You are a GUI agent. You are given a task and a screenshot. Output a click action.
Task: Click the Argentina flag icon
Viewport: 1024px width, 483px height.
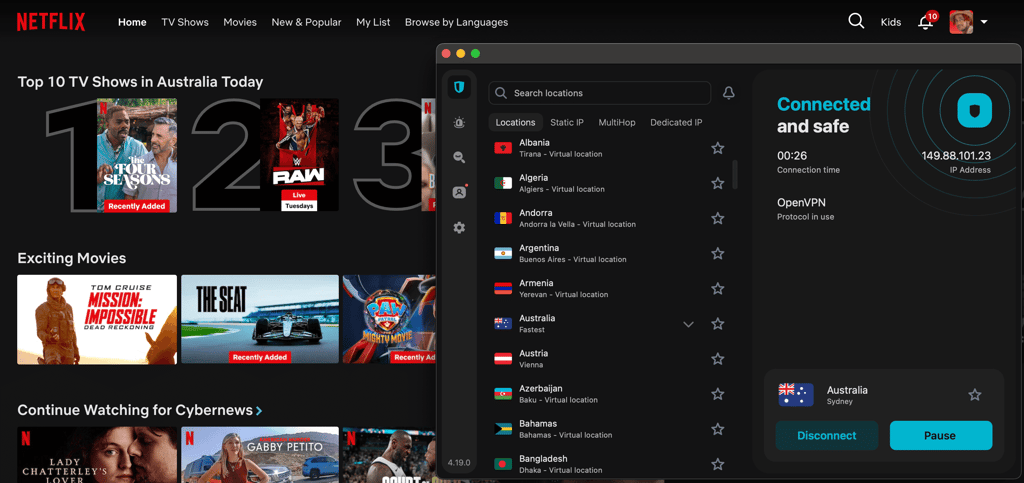(x=503, y=253)
